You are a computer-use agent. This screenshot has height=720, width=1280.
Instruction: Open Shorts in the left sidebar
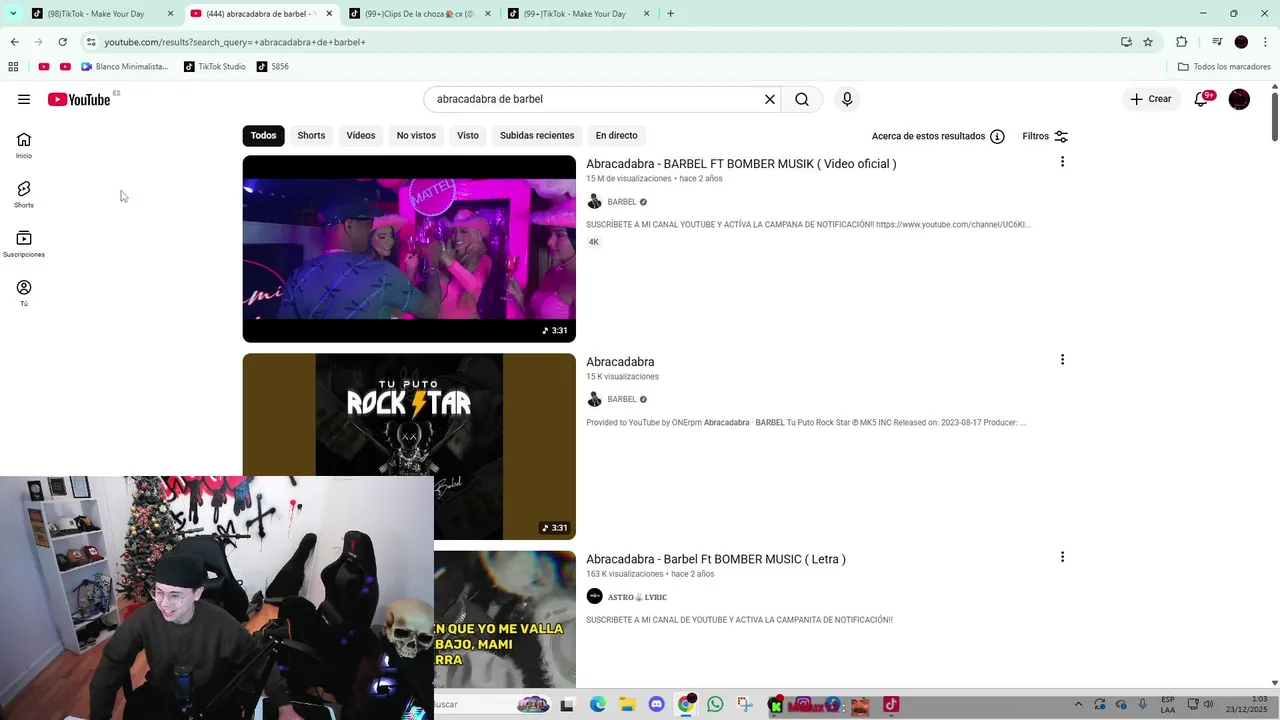tap(24, 194)
